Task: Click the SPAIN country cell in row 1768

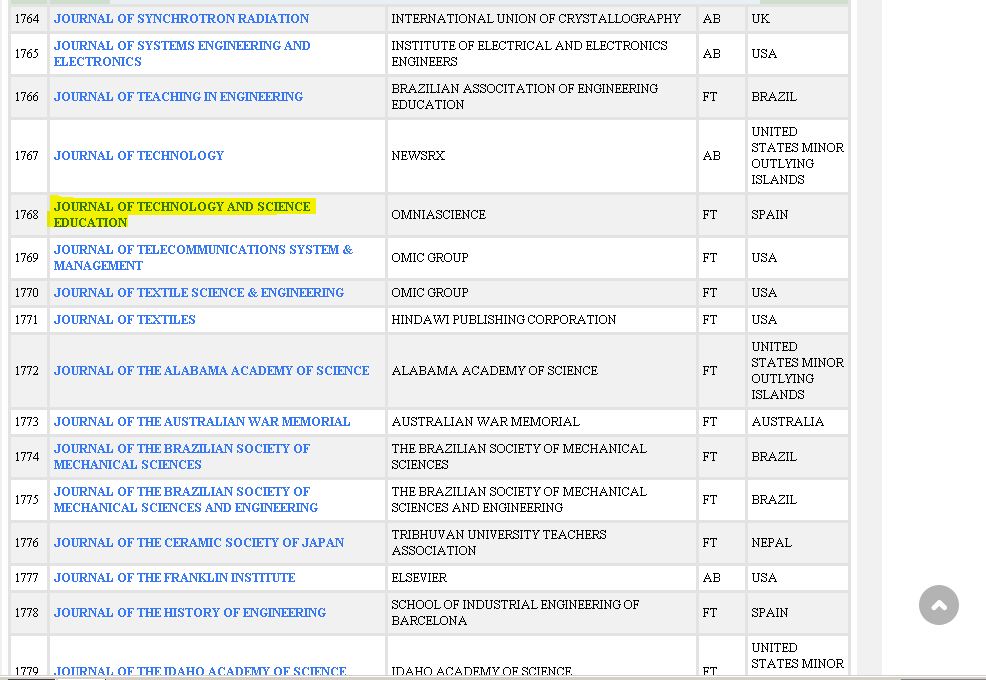Action: tap(797, 215)
